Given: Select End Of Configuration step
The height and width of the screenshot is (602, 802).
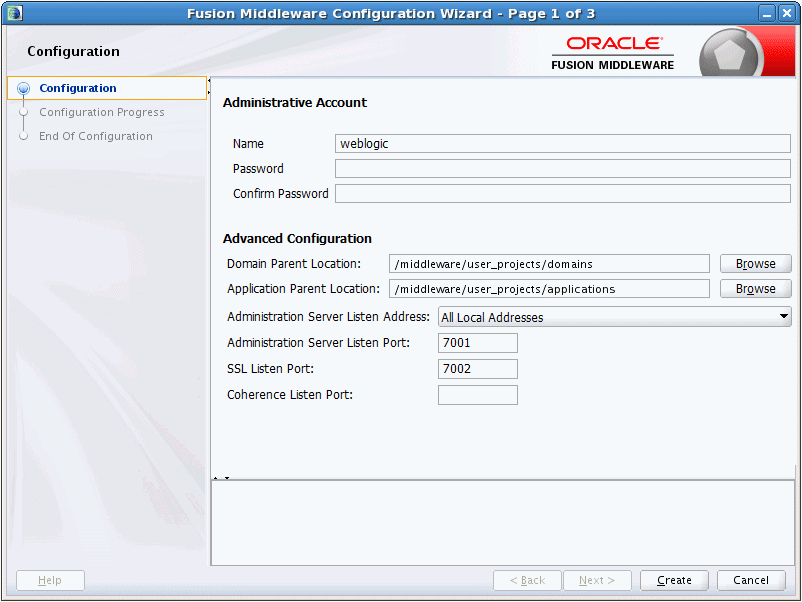Looking at the screenshot, I should [x=96, y=136].
